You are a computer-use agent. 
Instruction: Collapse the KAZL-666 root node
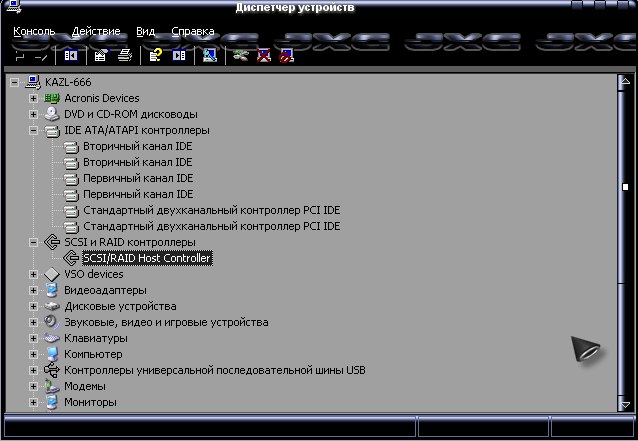tap(14, 83)
